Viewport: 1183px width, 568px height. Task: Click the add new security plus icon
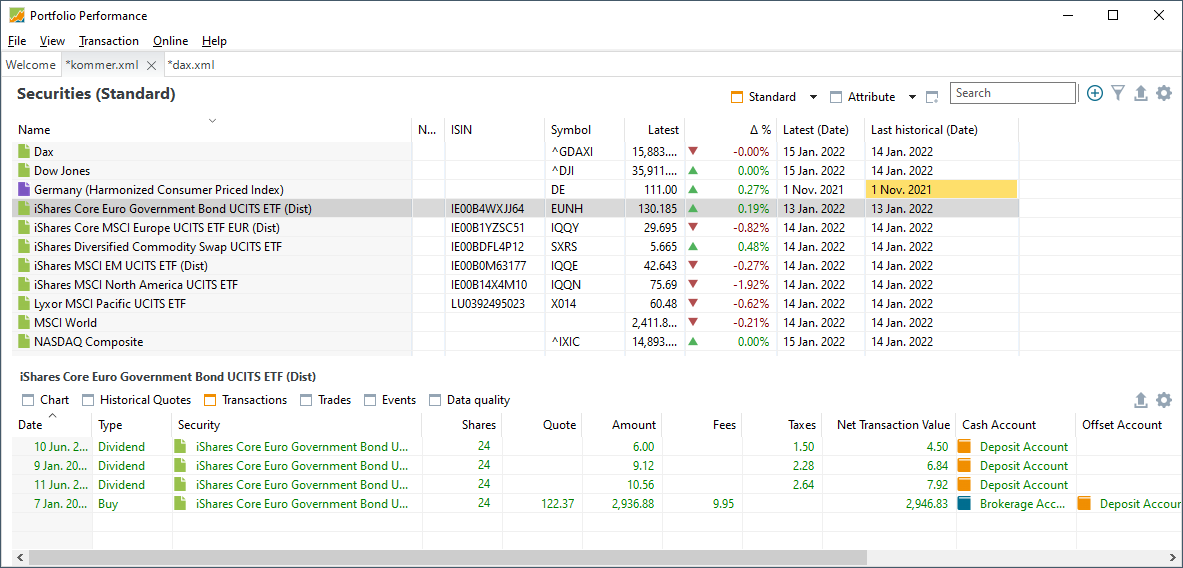[1095, 94]
